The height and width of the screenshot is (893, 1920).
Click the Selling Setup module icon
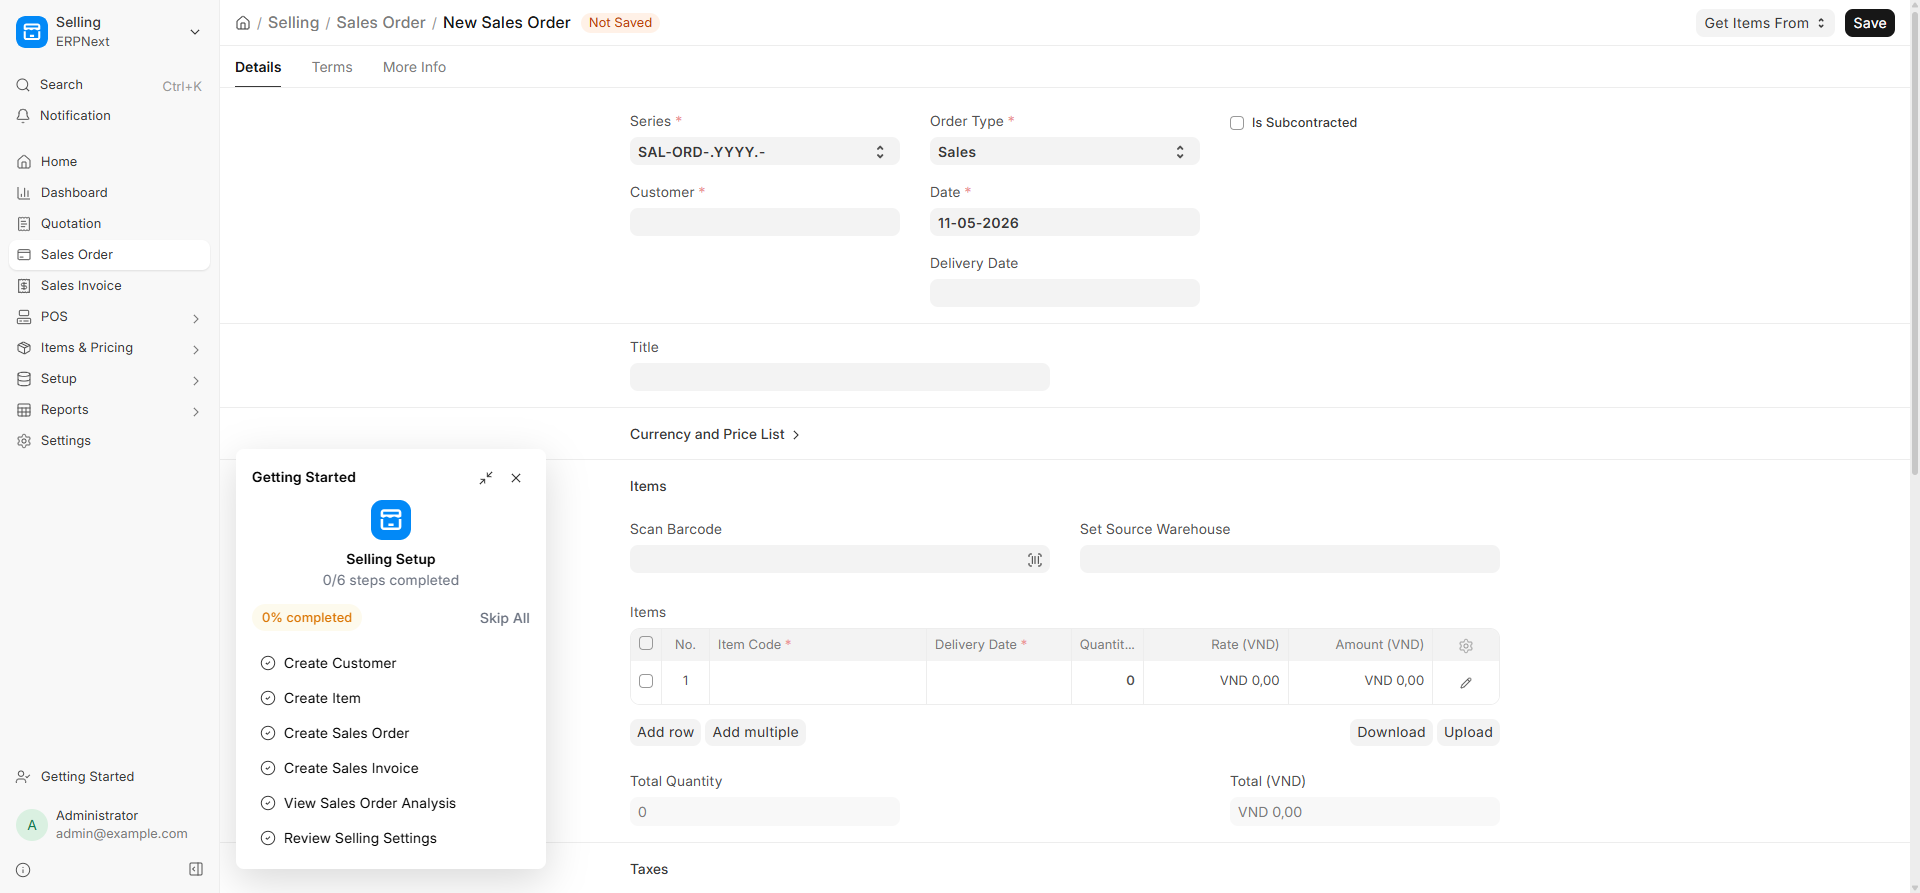[391, 520]
